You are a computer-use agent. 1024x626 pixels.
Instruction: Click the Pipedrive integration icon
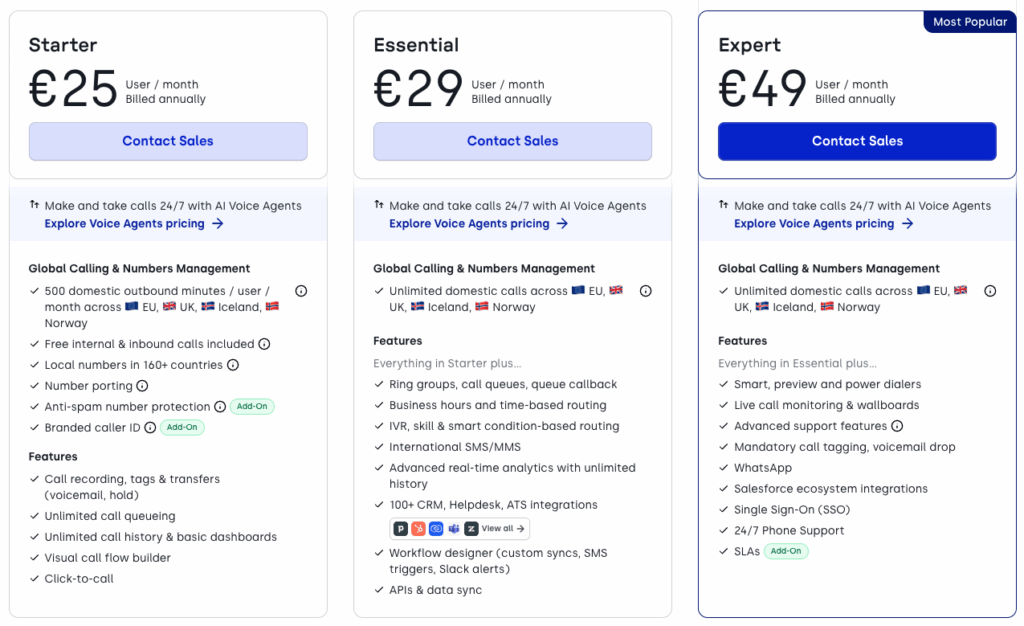click(400, 528)
